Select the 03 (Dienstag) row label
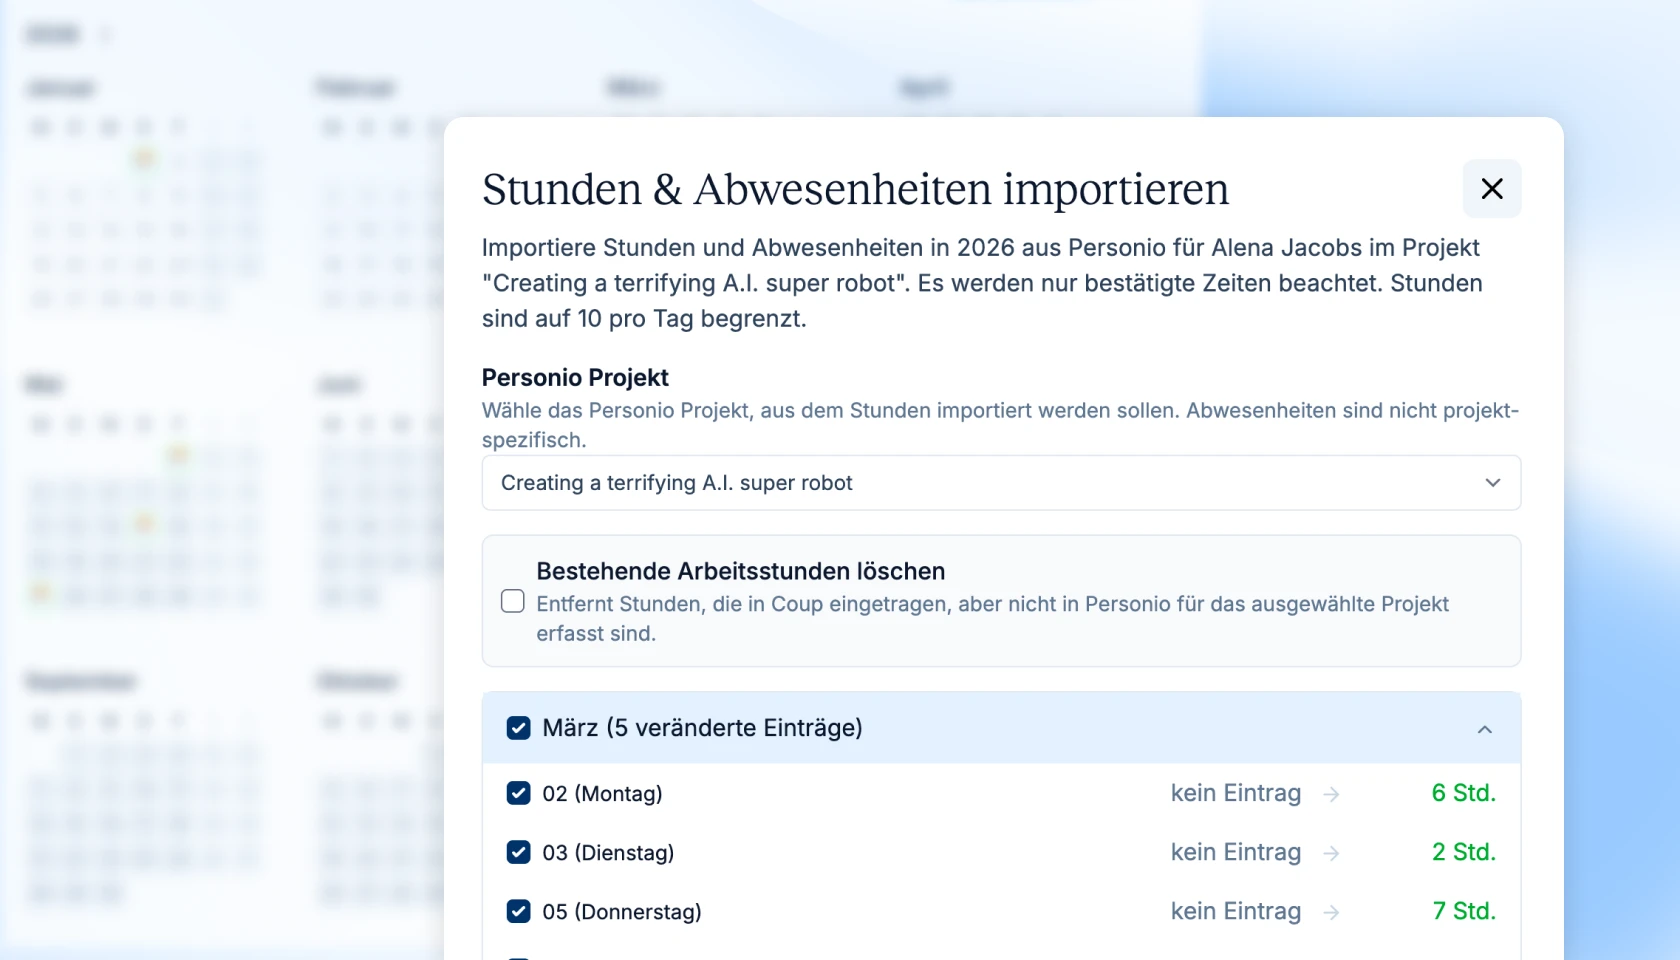 pyautogui.click(x=608, y=853)
